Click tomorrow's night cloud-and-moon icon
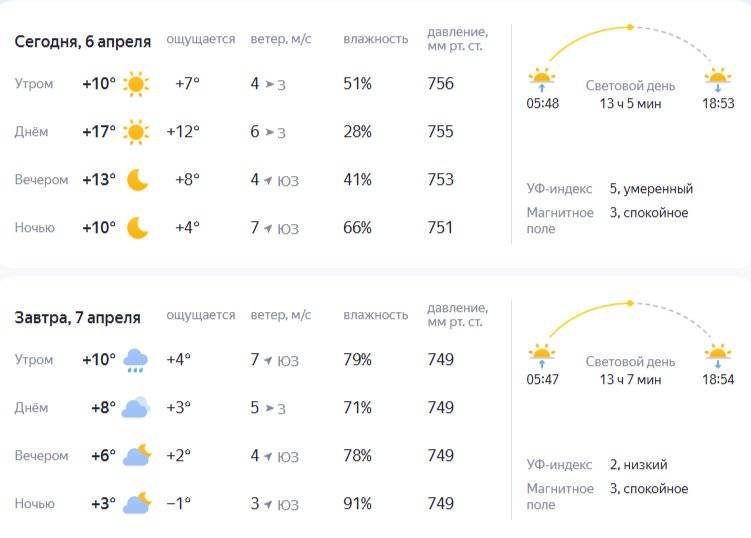The width and height of the screenshot is (751, 538). tap(137, 503)
